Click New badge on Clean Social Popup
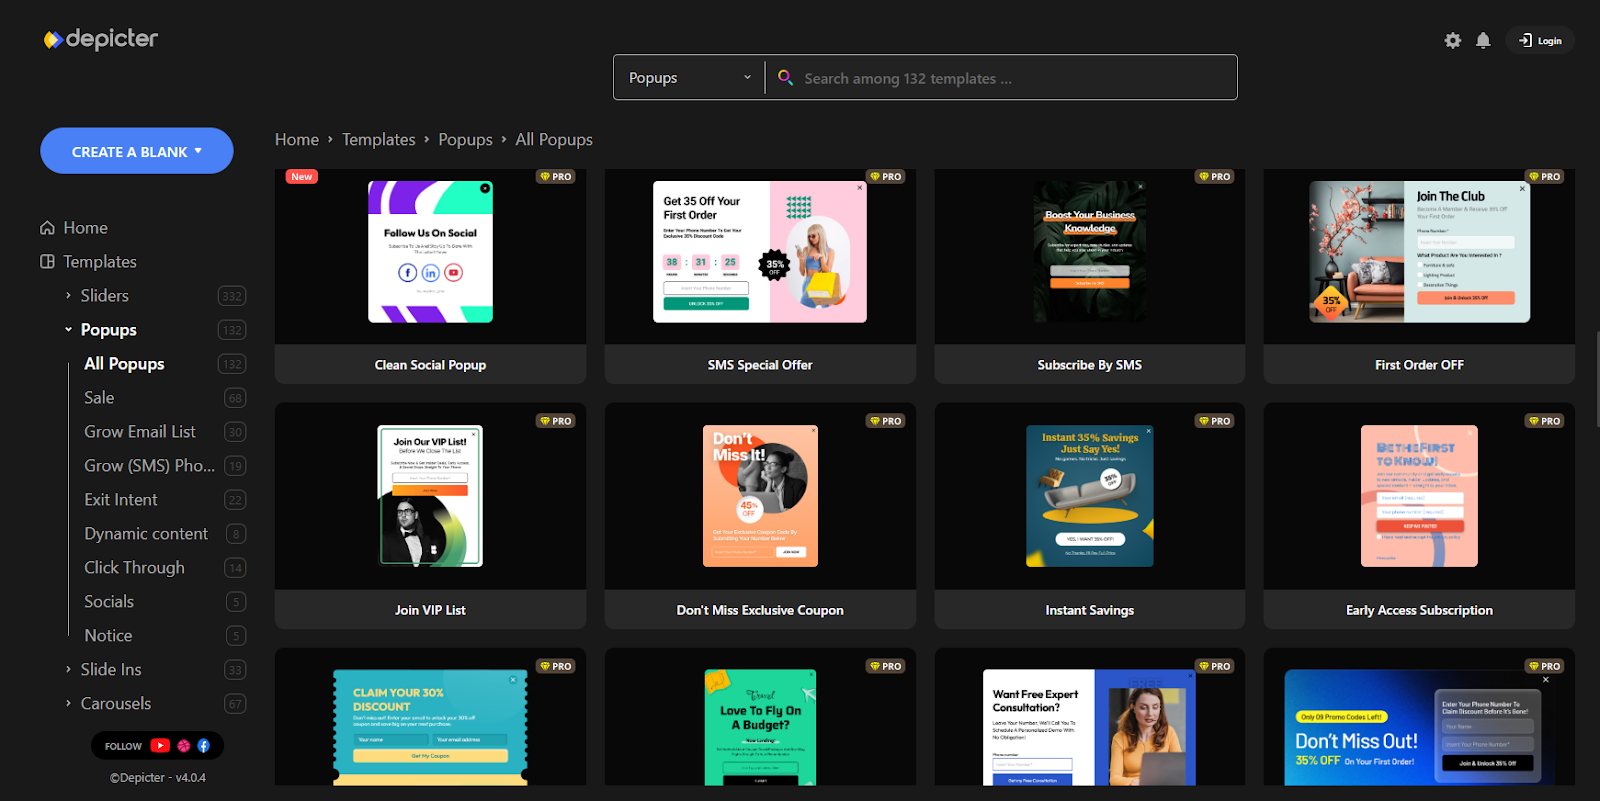 (x=302, y=176)
